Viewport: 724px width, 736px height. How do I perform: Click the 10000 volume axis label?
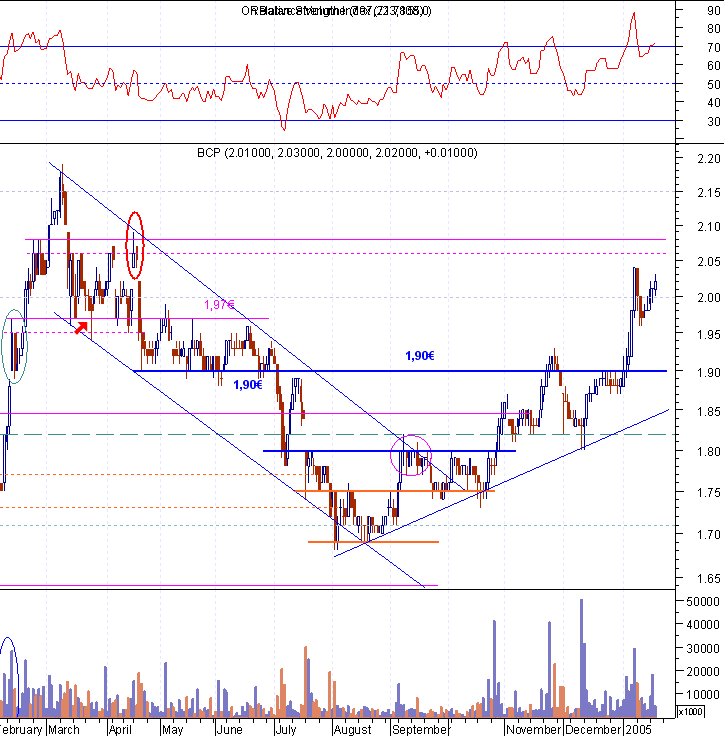703,695
